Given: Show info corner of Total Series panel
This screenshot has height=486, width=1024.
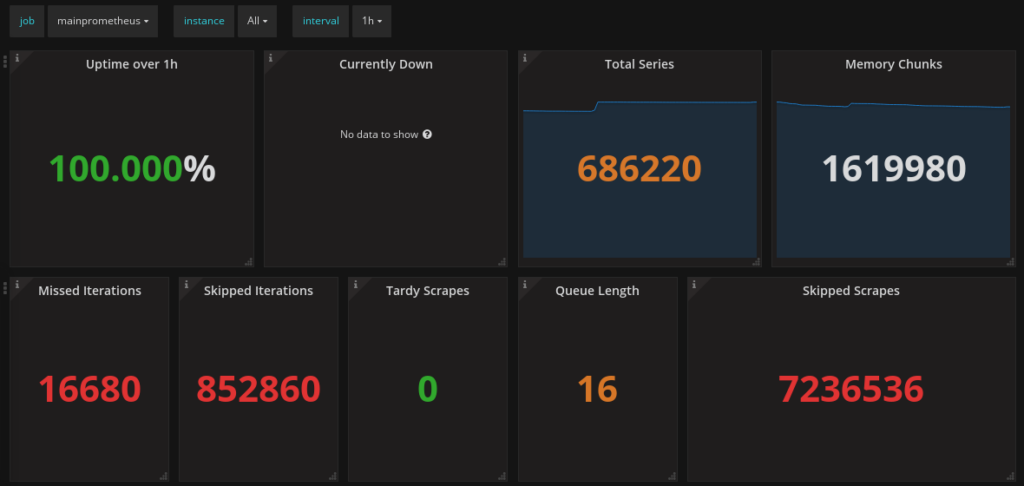Looking at the screenshot, I should click(x=525, y=59).
